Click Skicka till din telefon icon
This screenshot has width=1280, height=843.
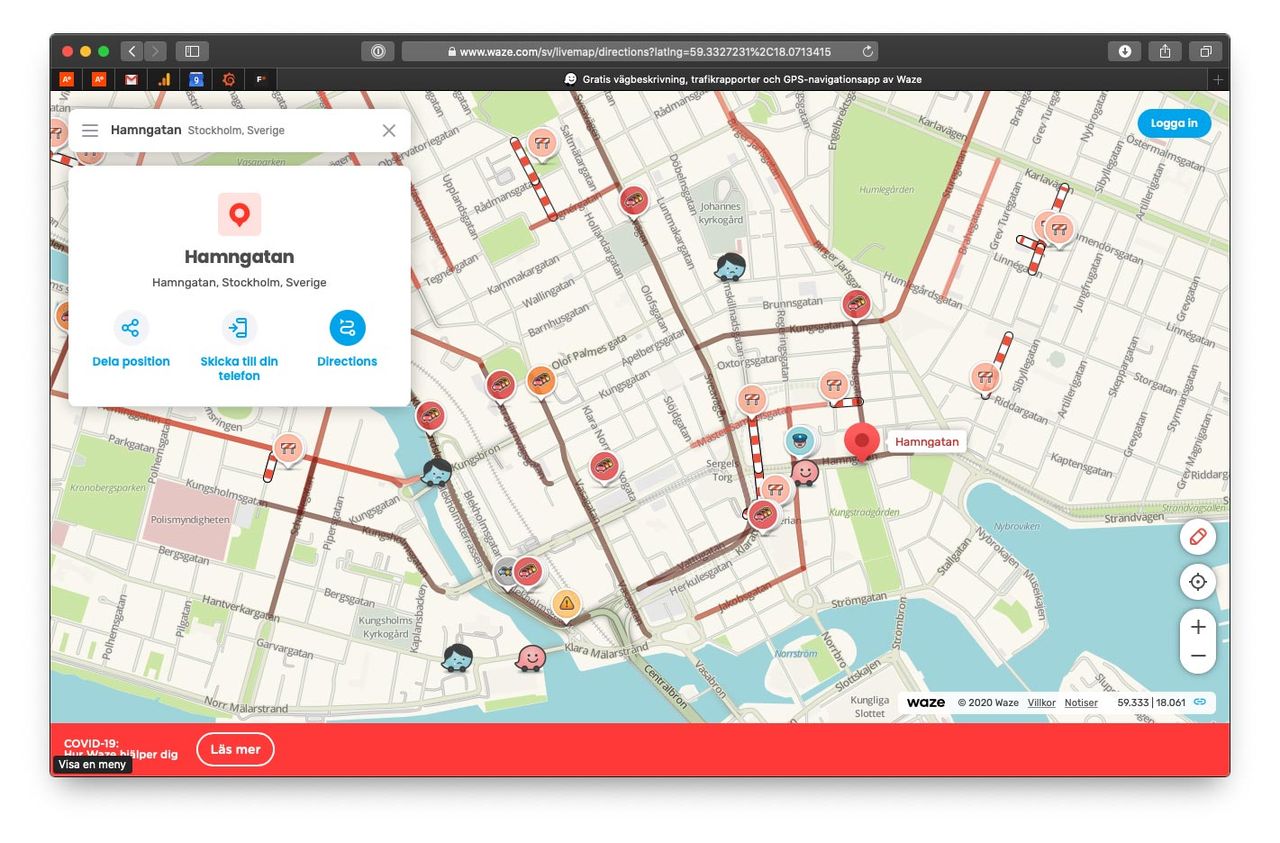pyautogui.click(x=239, y=327)
